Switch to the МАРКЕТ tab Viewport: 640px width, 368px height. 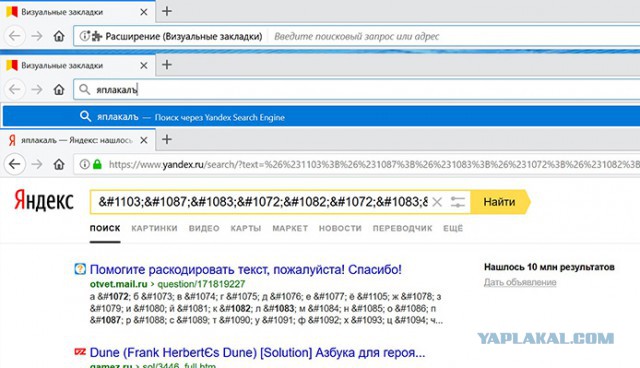pyautogui.click(x=290, y=228)
